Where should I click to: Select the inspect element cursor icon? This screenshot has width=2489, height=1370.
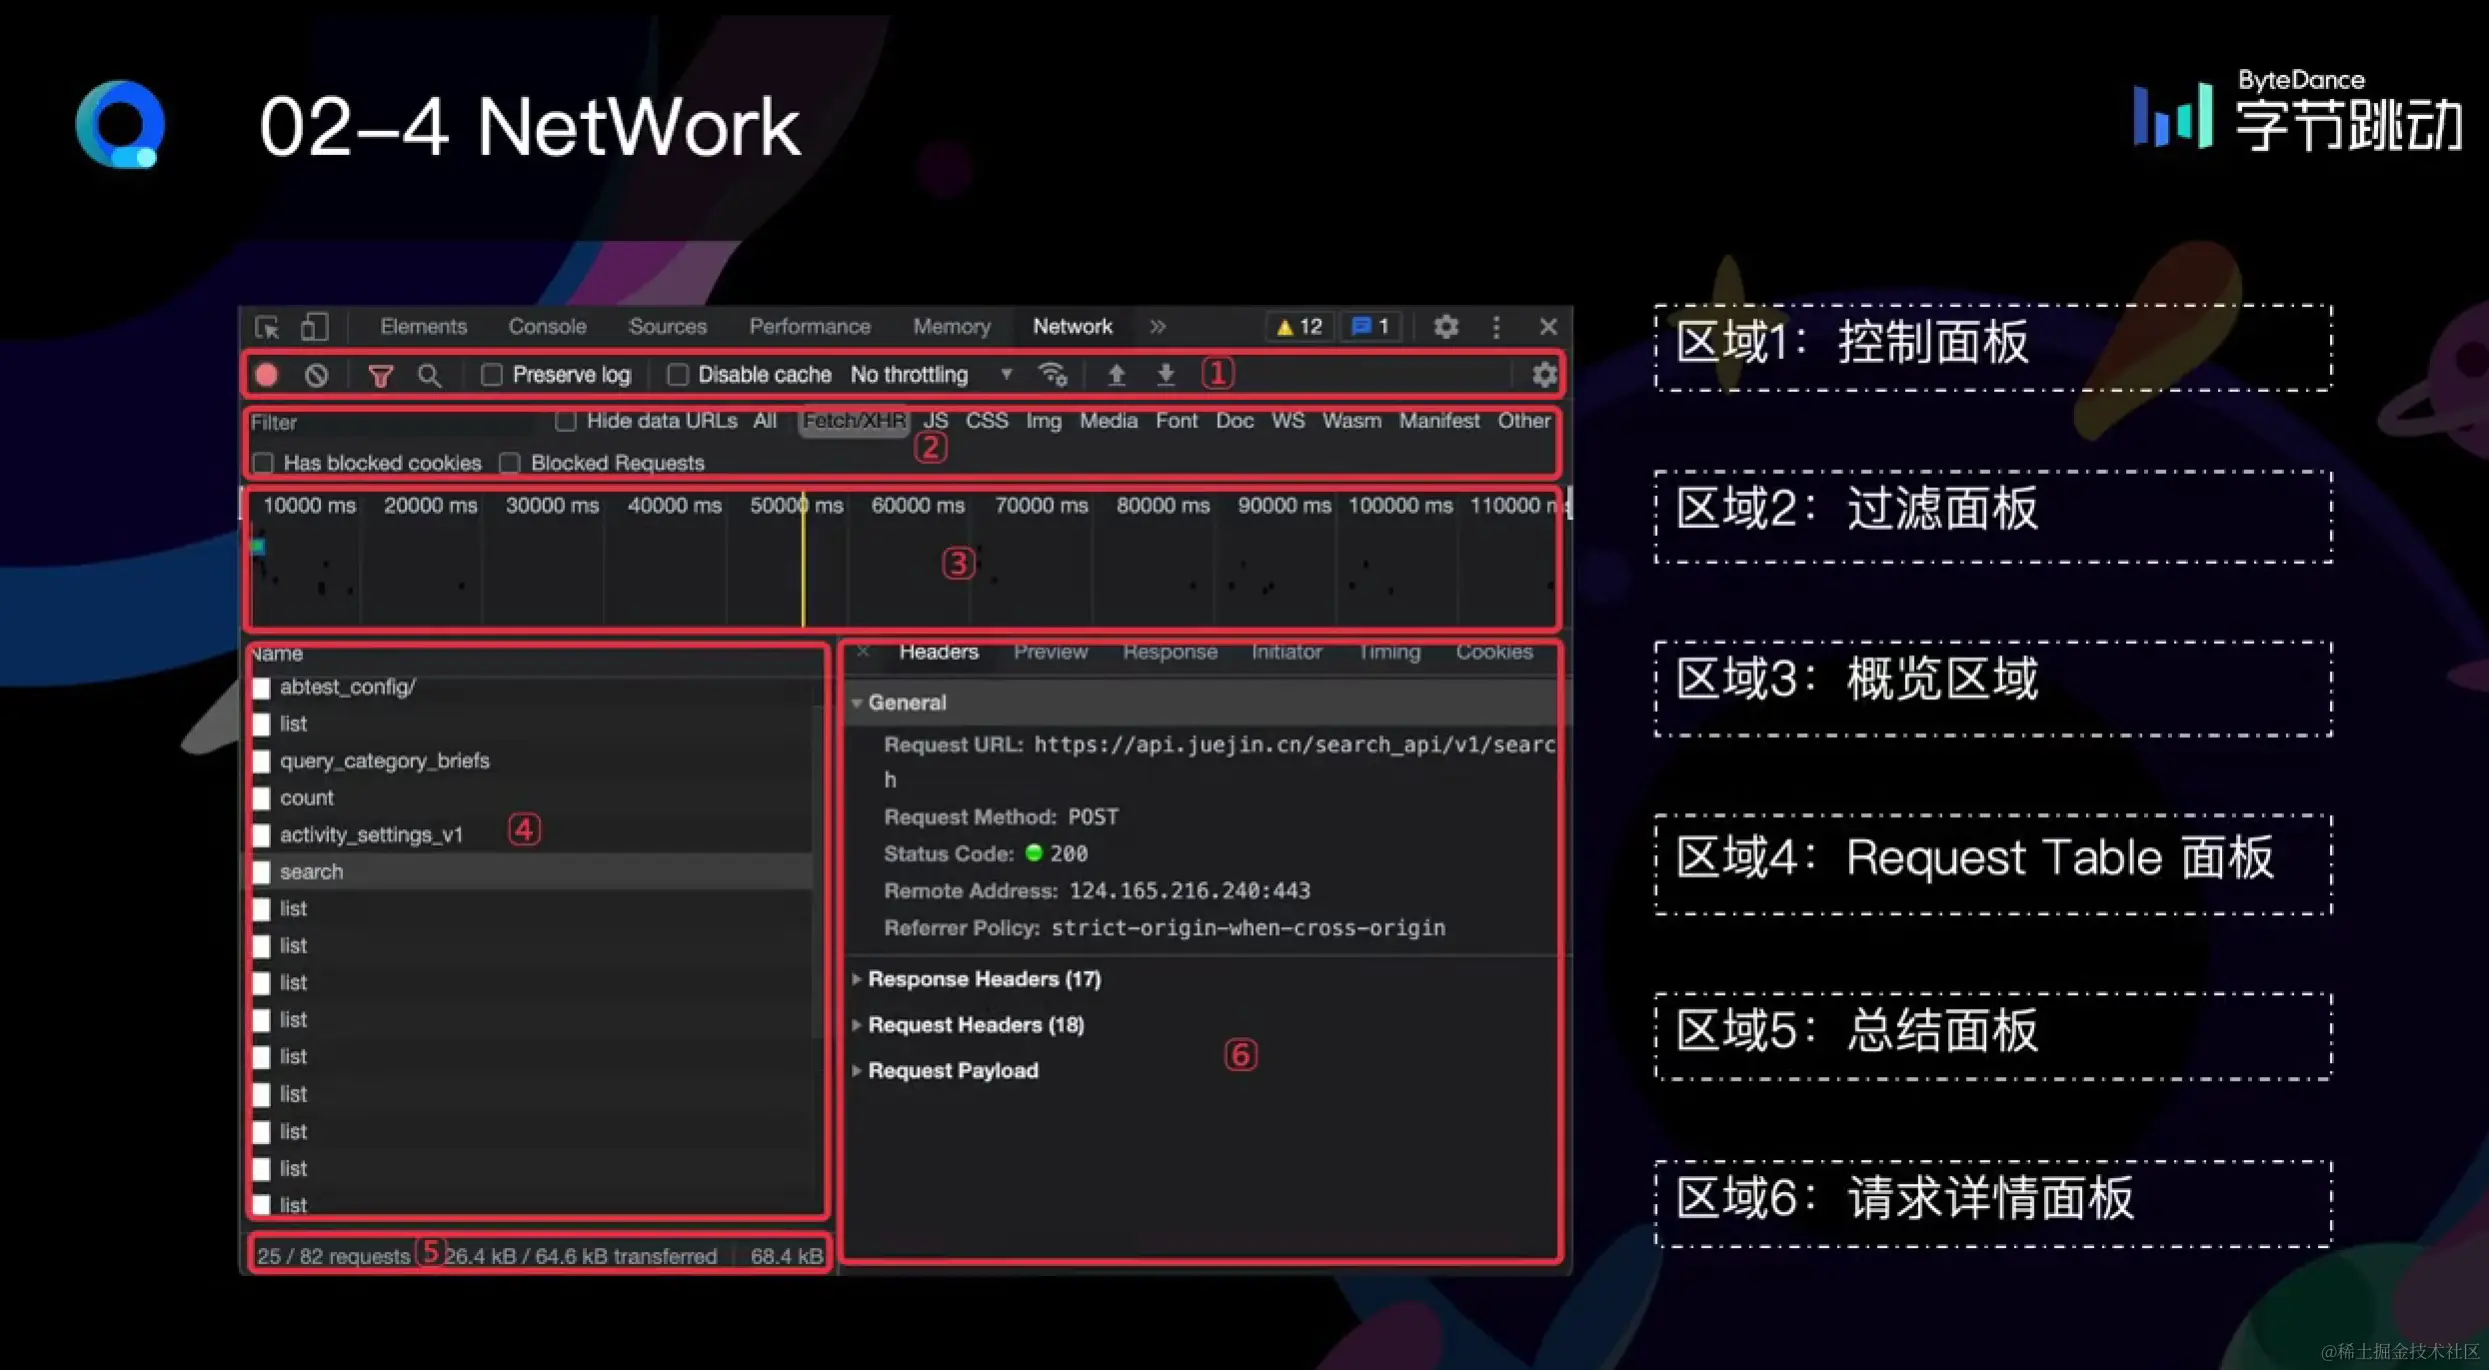267,327
